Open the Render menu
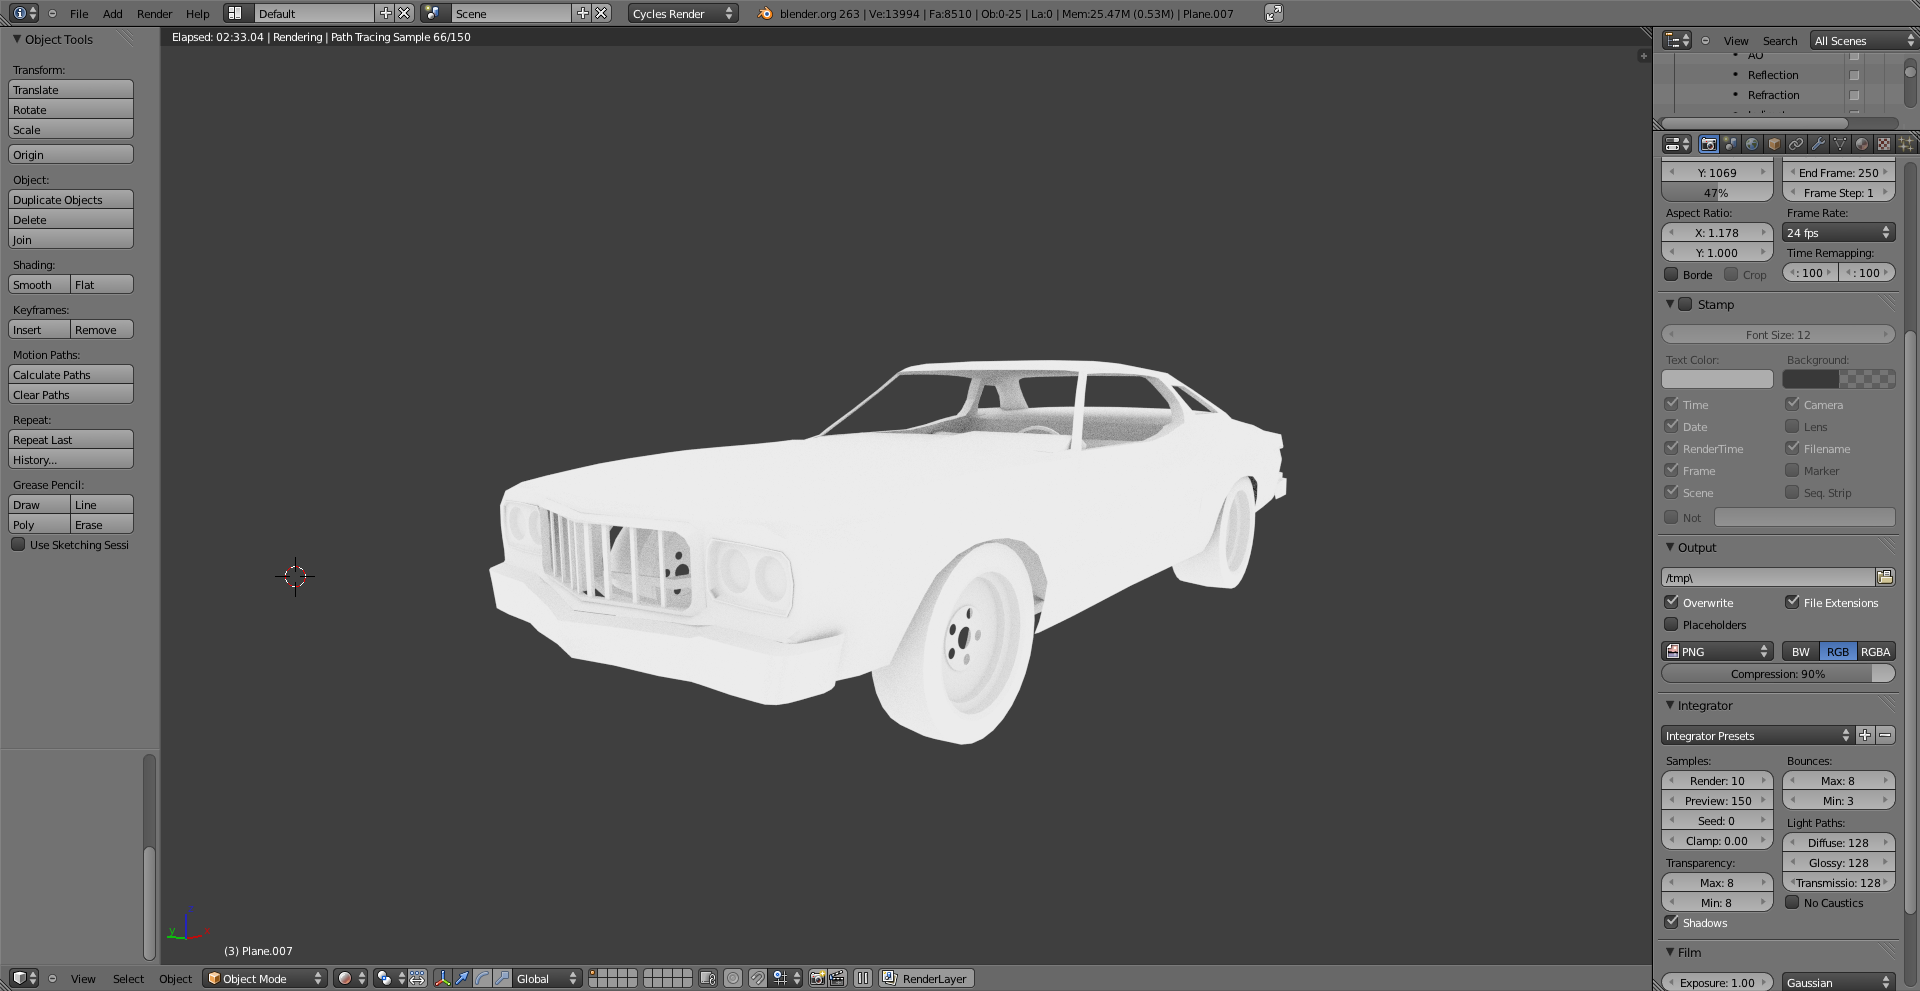 [154, 13]
